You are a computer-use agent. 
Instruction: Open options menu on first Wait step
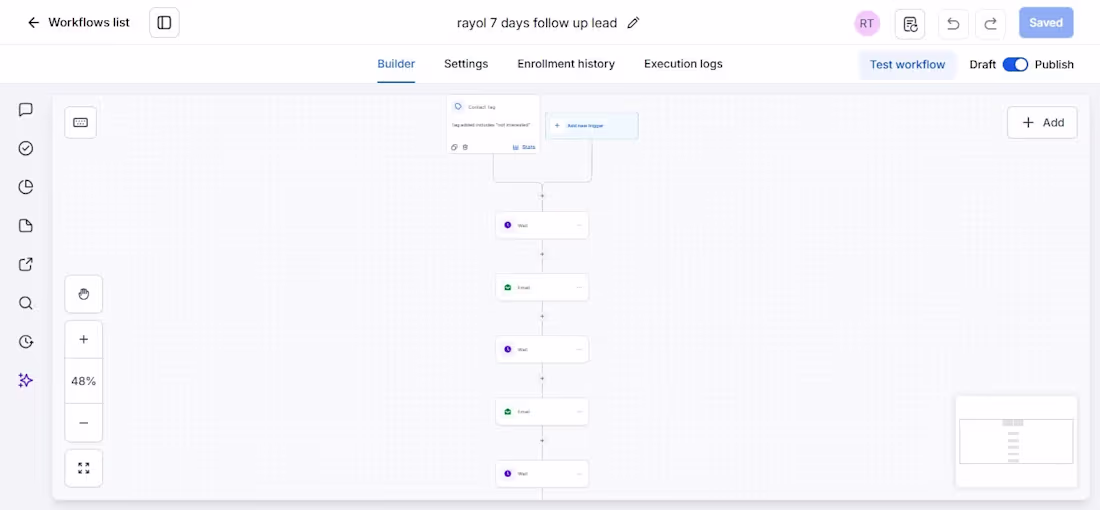(x=579, y=225)
